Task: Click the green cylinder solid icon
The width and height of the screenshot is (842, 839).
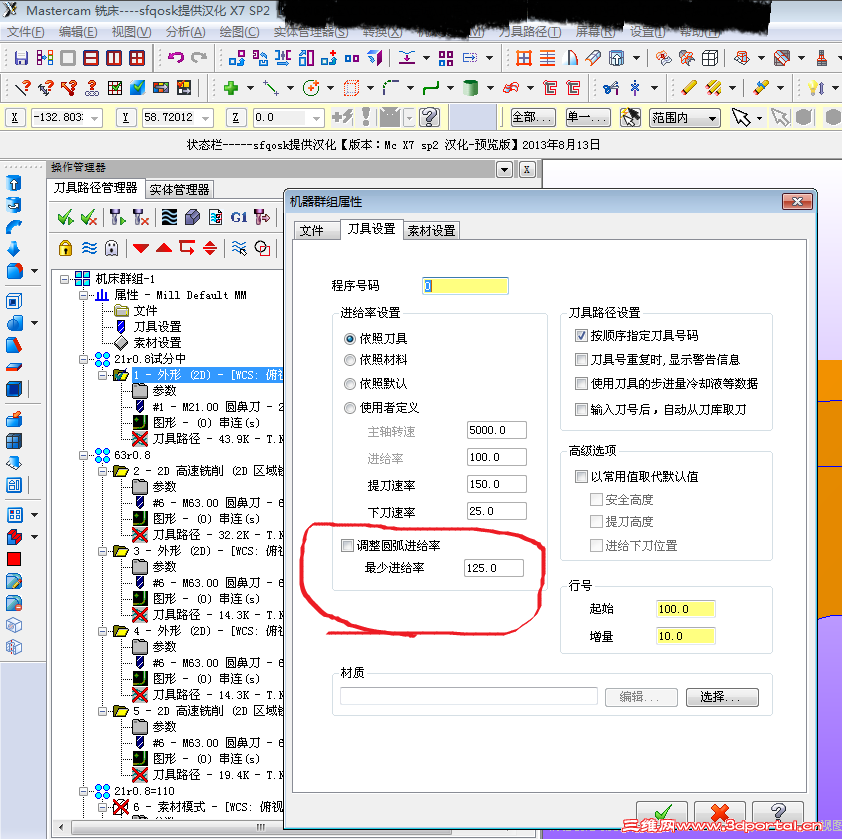Action: pyautogui.click(x=470, y=88)
